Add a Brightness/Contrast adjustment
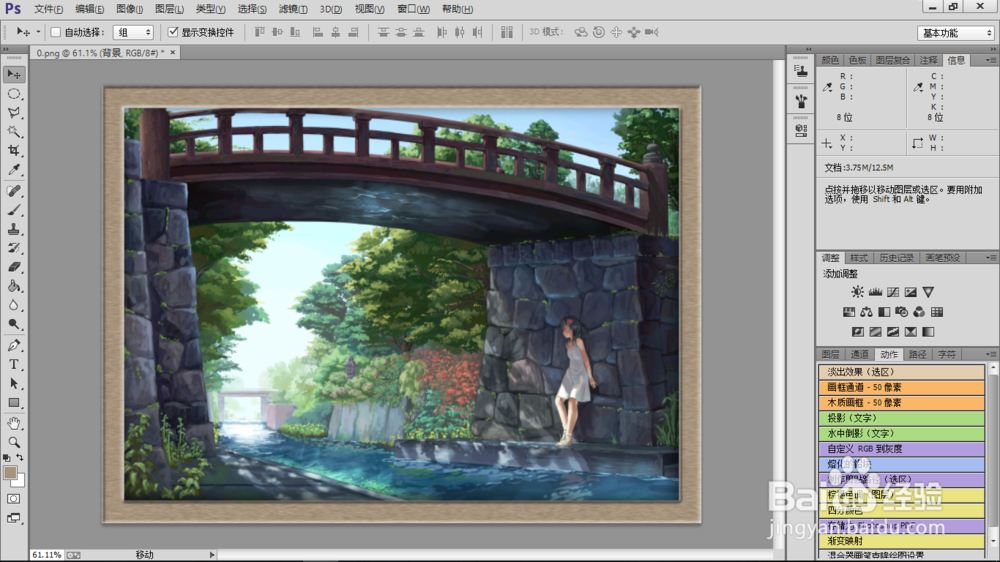The width and height of the screenshot is (1000, 562). point(857,292)
